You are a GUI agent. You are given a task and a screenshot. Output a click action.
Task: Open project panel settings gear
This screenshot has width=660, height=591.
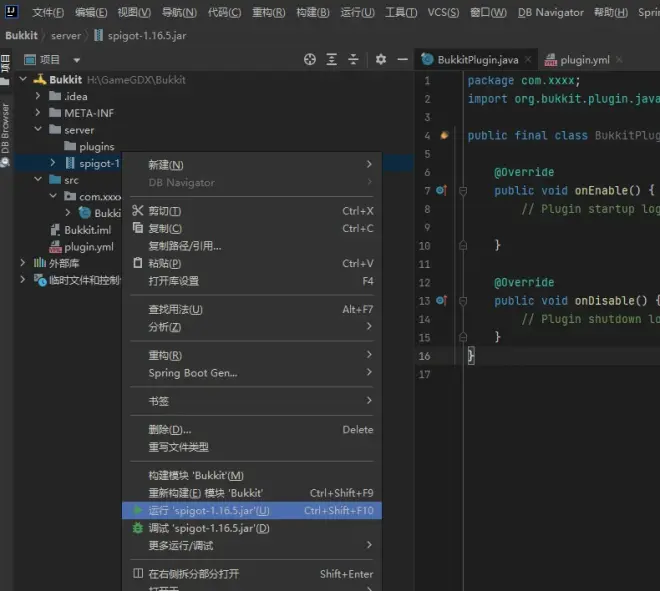[381, 59]
